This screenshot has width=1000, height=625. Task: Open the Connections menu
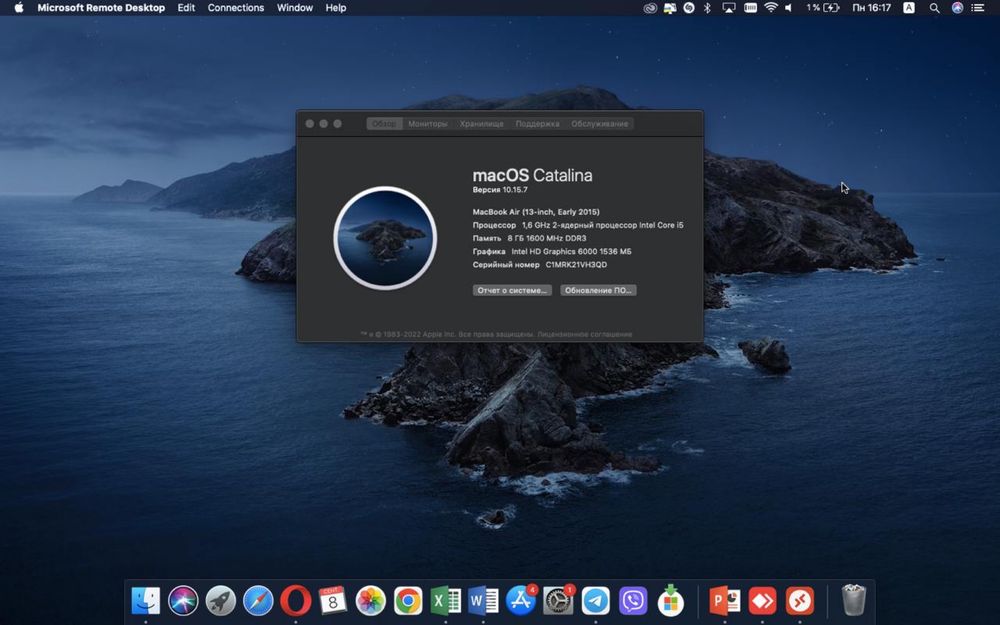pos(235,8)
